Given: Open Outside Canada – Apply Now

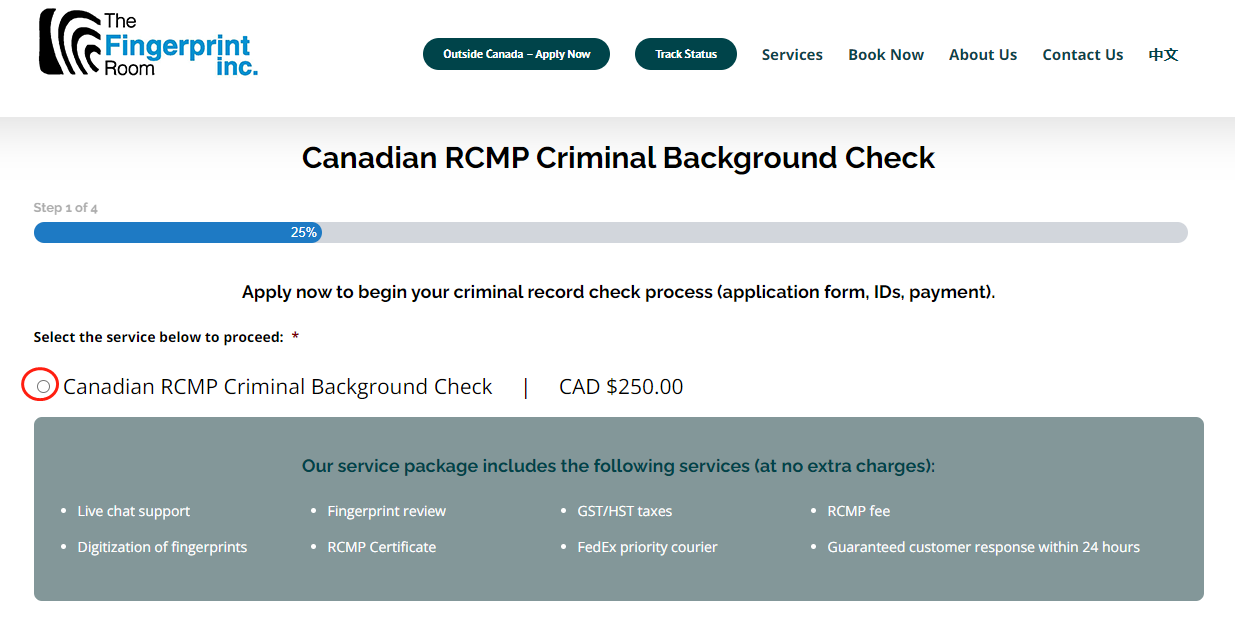Looking at the screenshot, I should (x=516, y=54).
